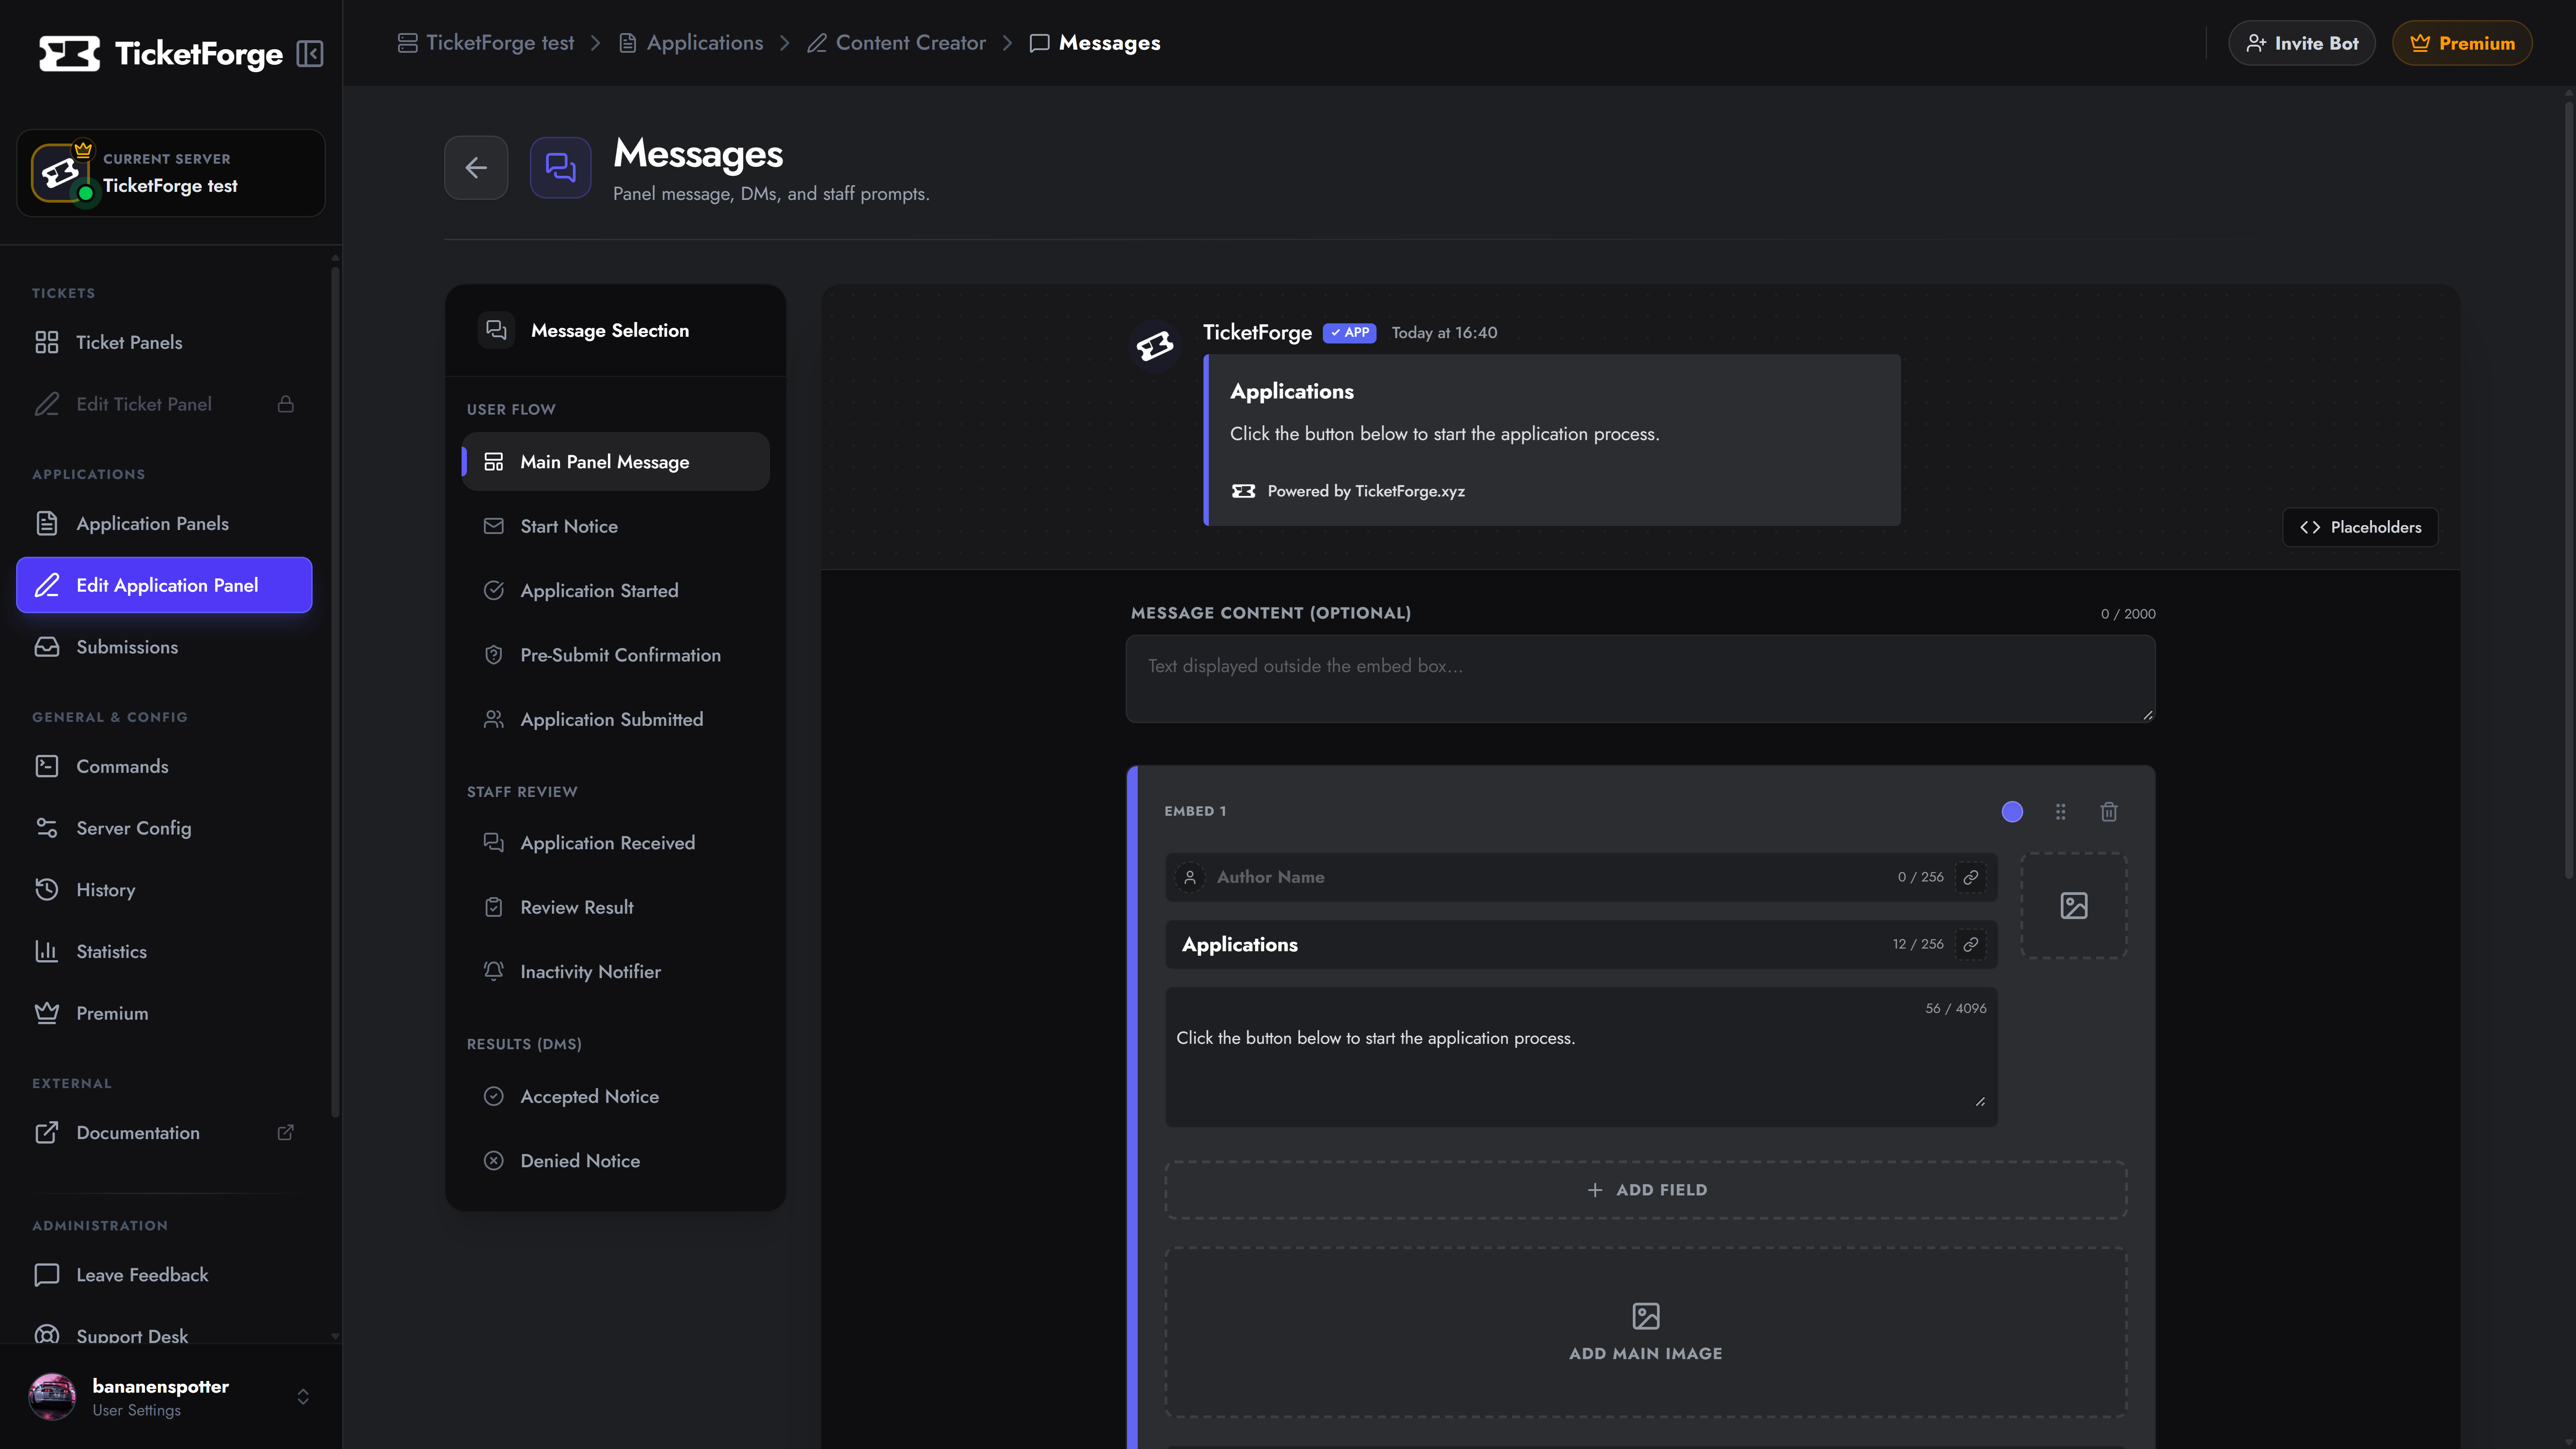Open the Commands page

[164, 766]
